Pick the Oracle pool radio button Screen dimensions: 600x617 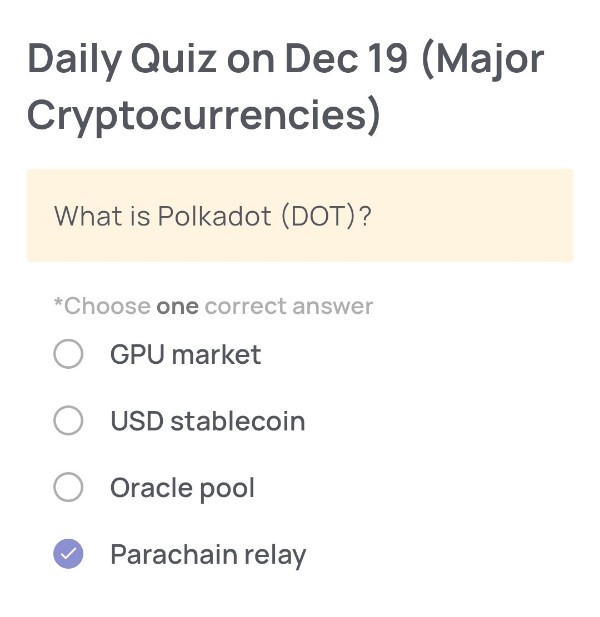(68, 488)
